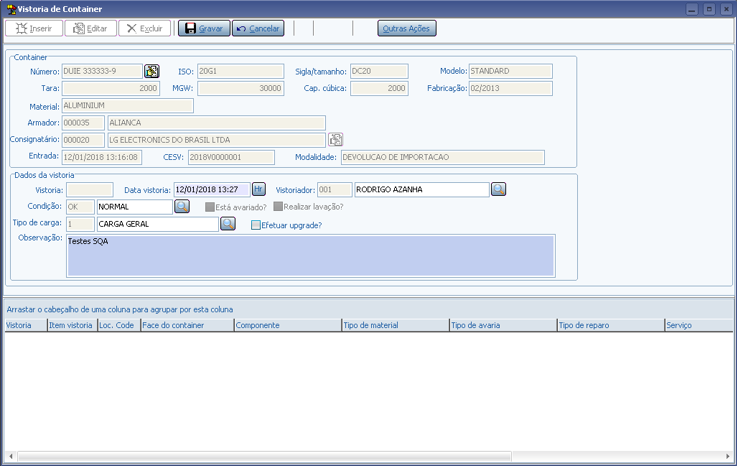Click the container lookup icon beside Número

(152, 71)
